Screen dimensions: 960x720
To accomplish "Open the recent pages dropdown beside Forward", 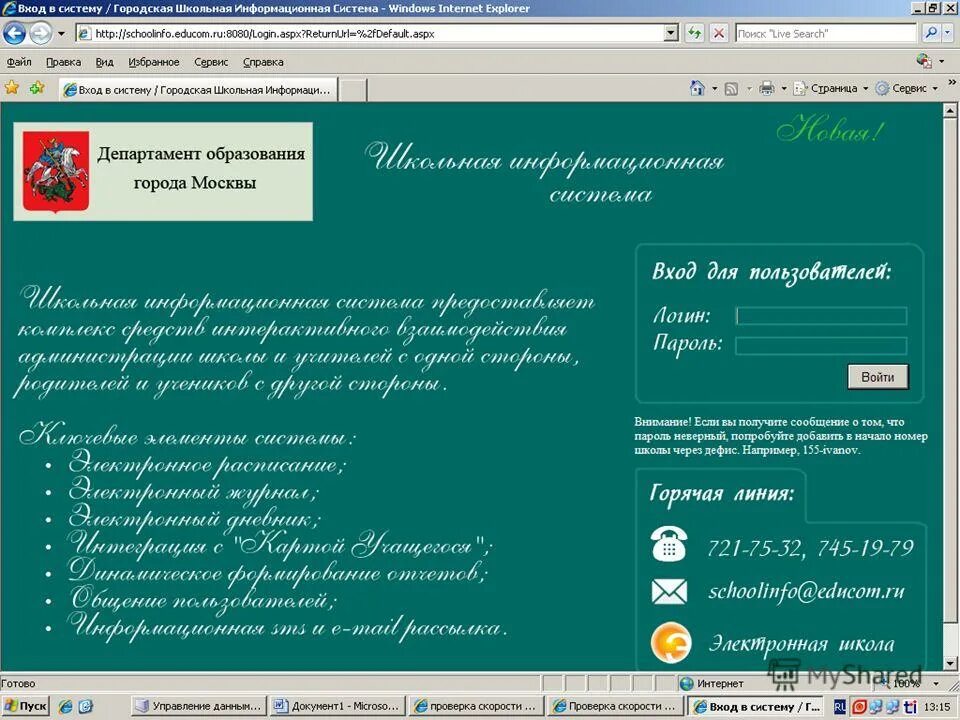I will pyautogui.click(x=61, y=34).
